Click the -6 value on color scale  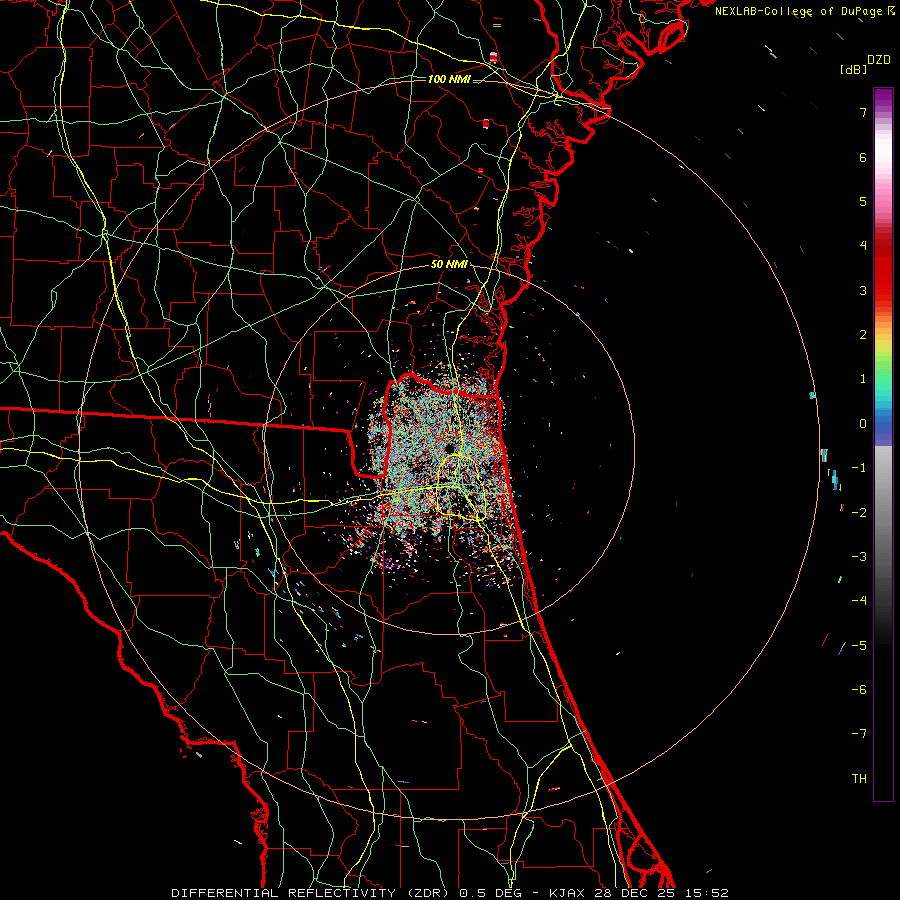(x=859, y=689)
